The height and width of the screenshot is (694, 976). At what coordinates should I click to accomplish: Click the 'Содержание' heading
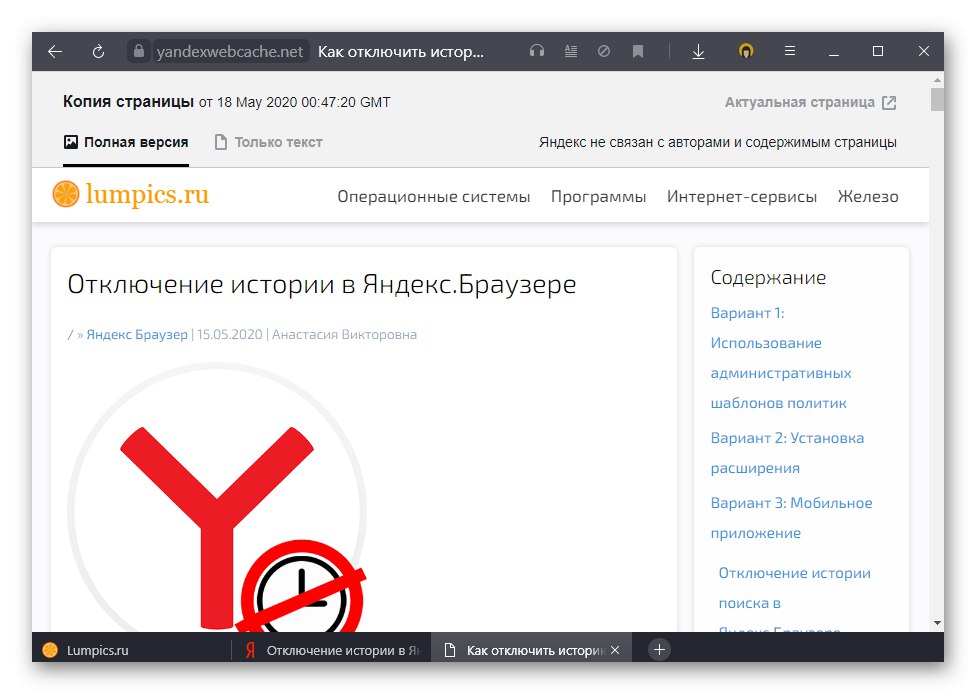click(768, 278)
